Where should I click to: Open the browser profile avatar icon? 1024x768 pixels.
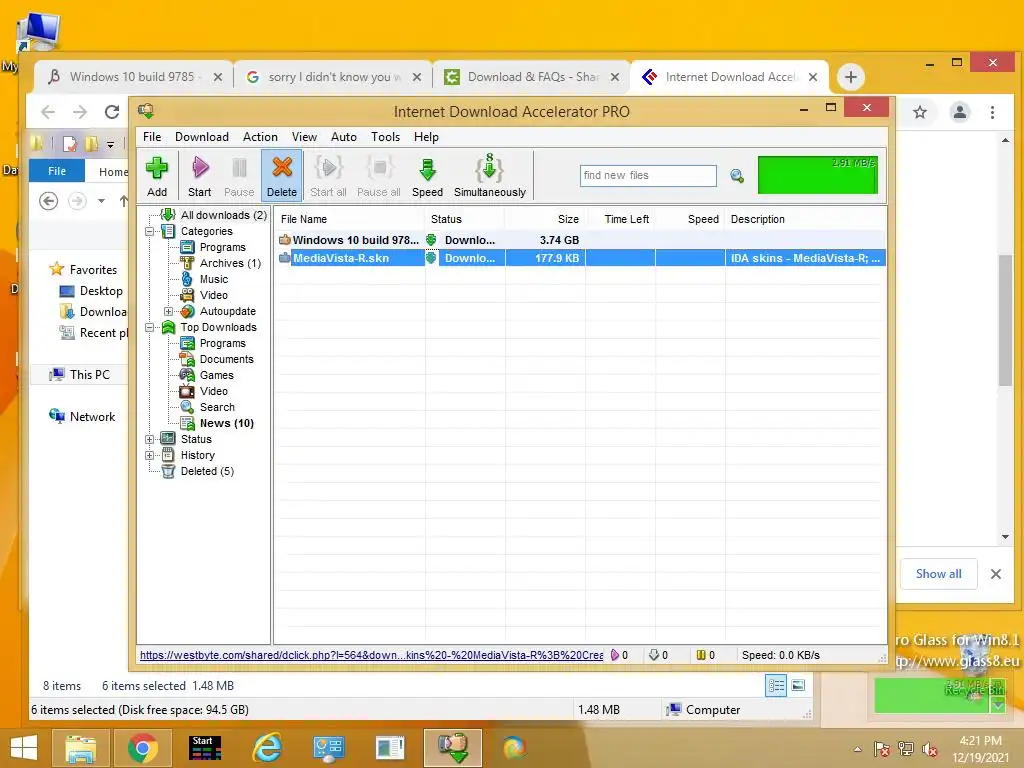[x=959, y=112]
